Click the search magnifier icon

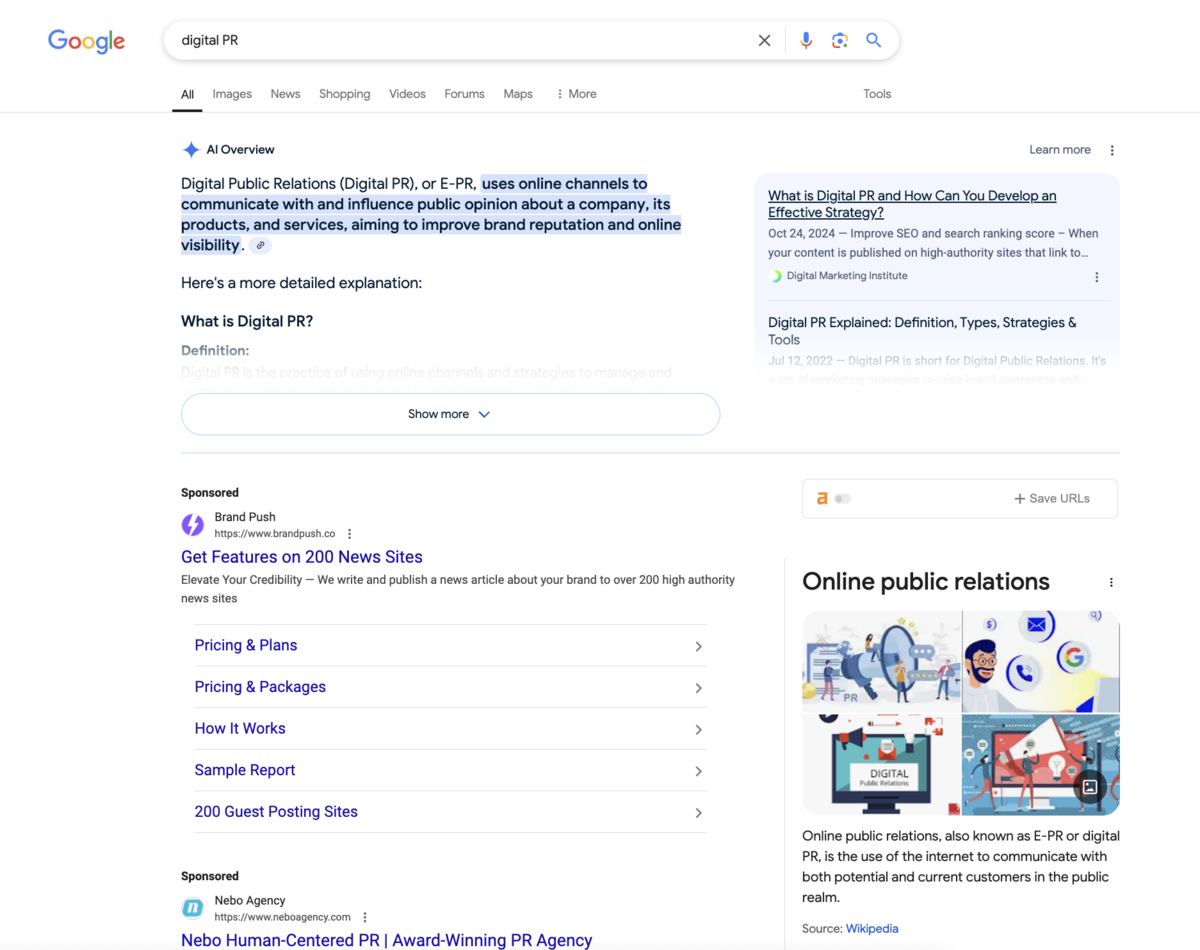click(872, 40)
